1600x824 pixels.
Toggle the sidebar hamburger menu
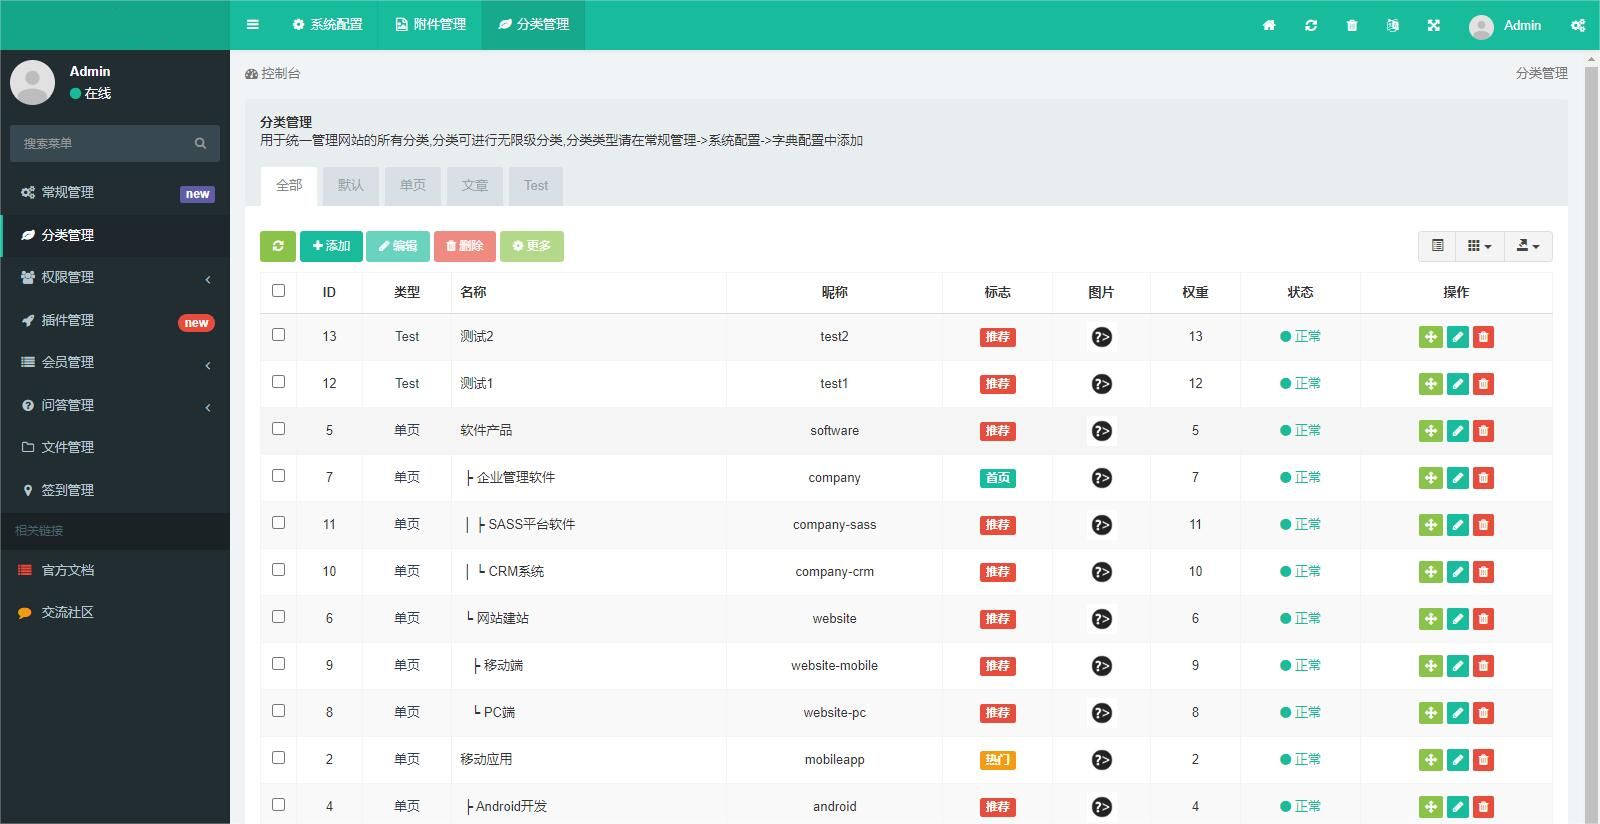coord(253,25)
